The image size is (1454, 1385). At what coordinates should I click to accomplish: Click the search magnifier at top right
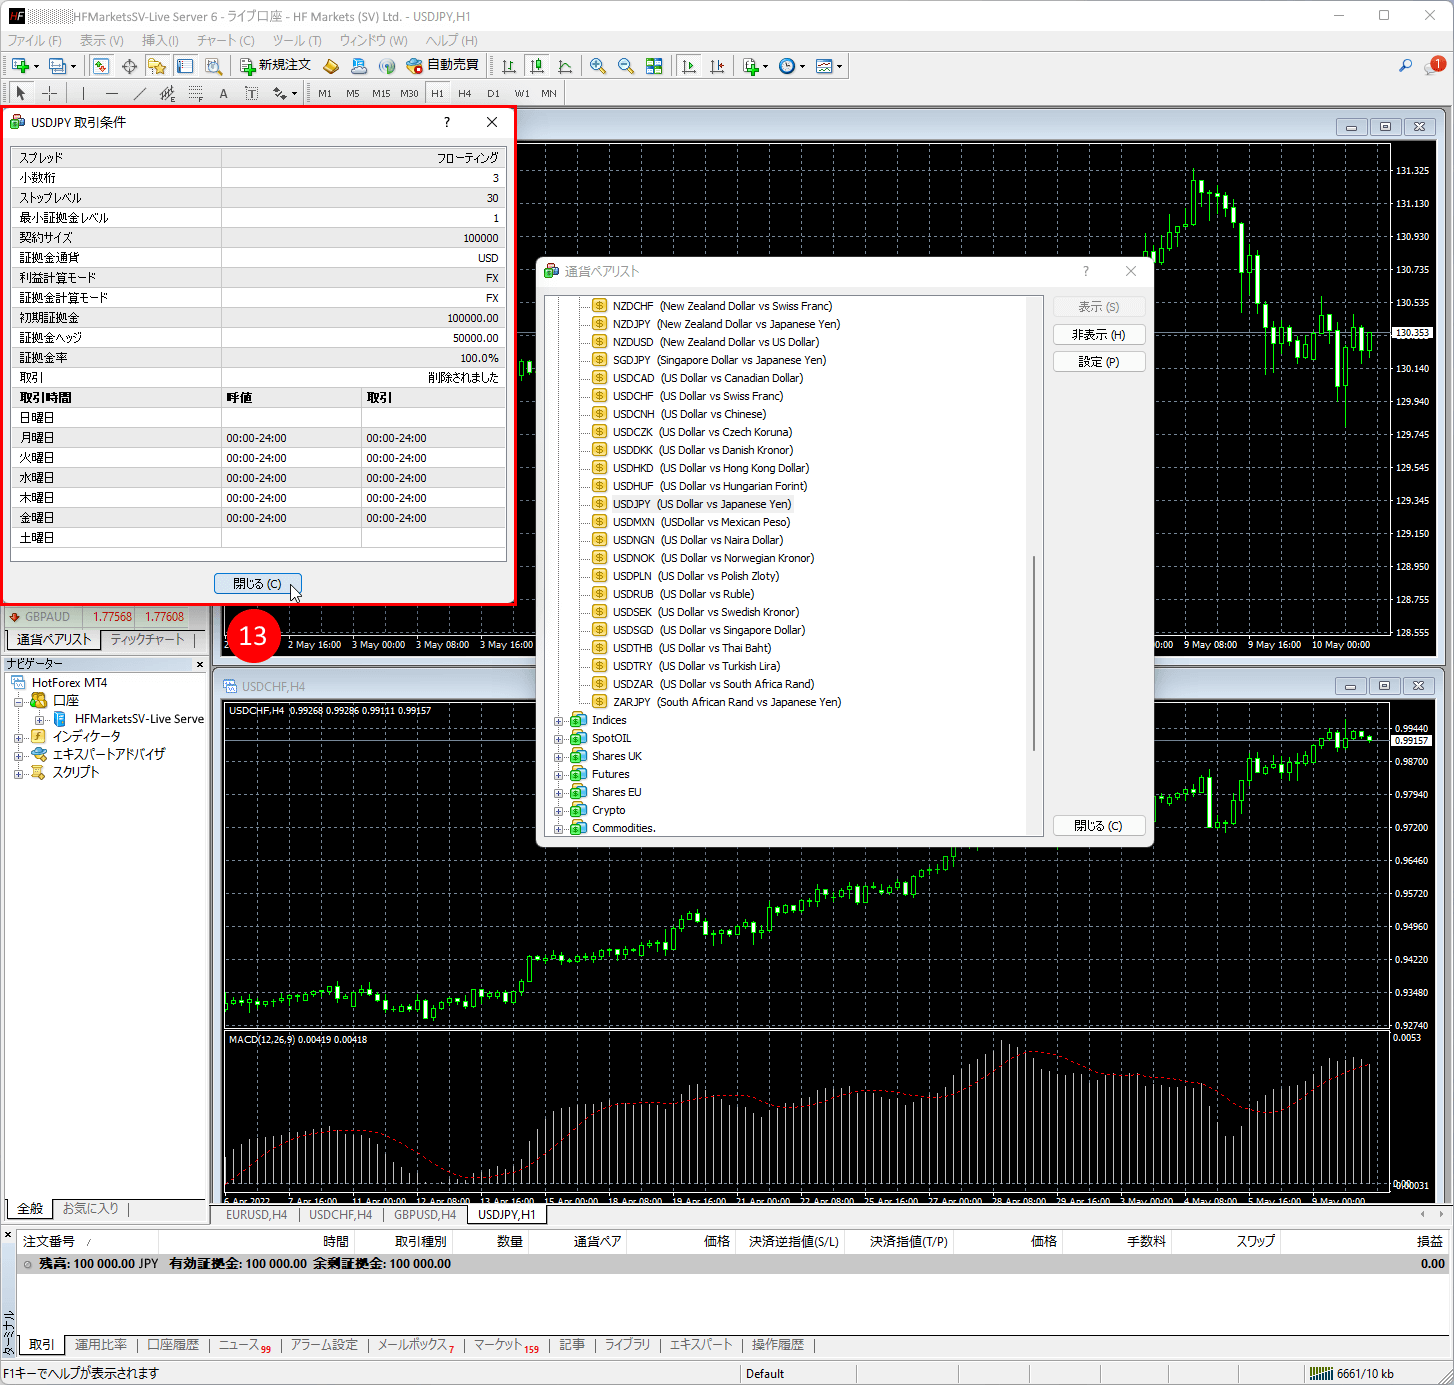coord(1405,66)
